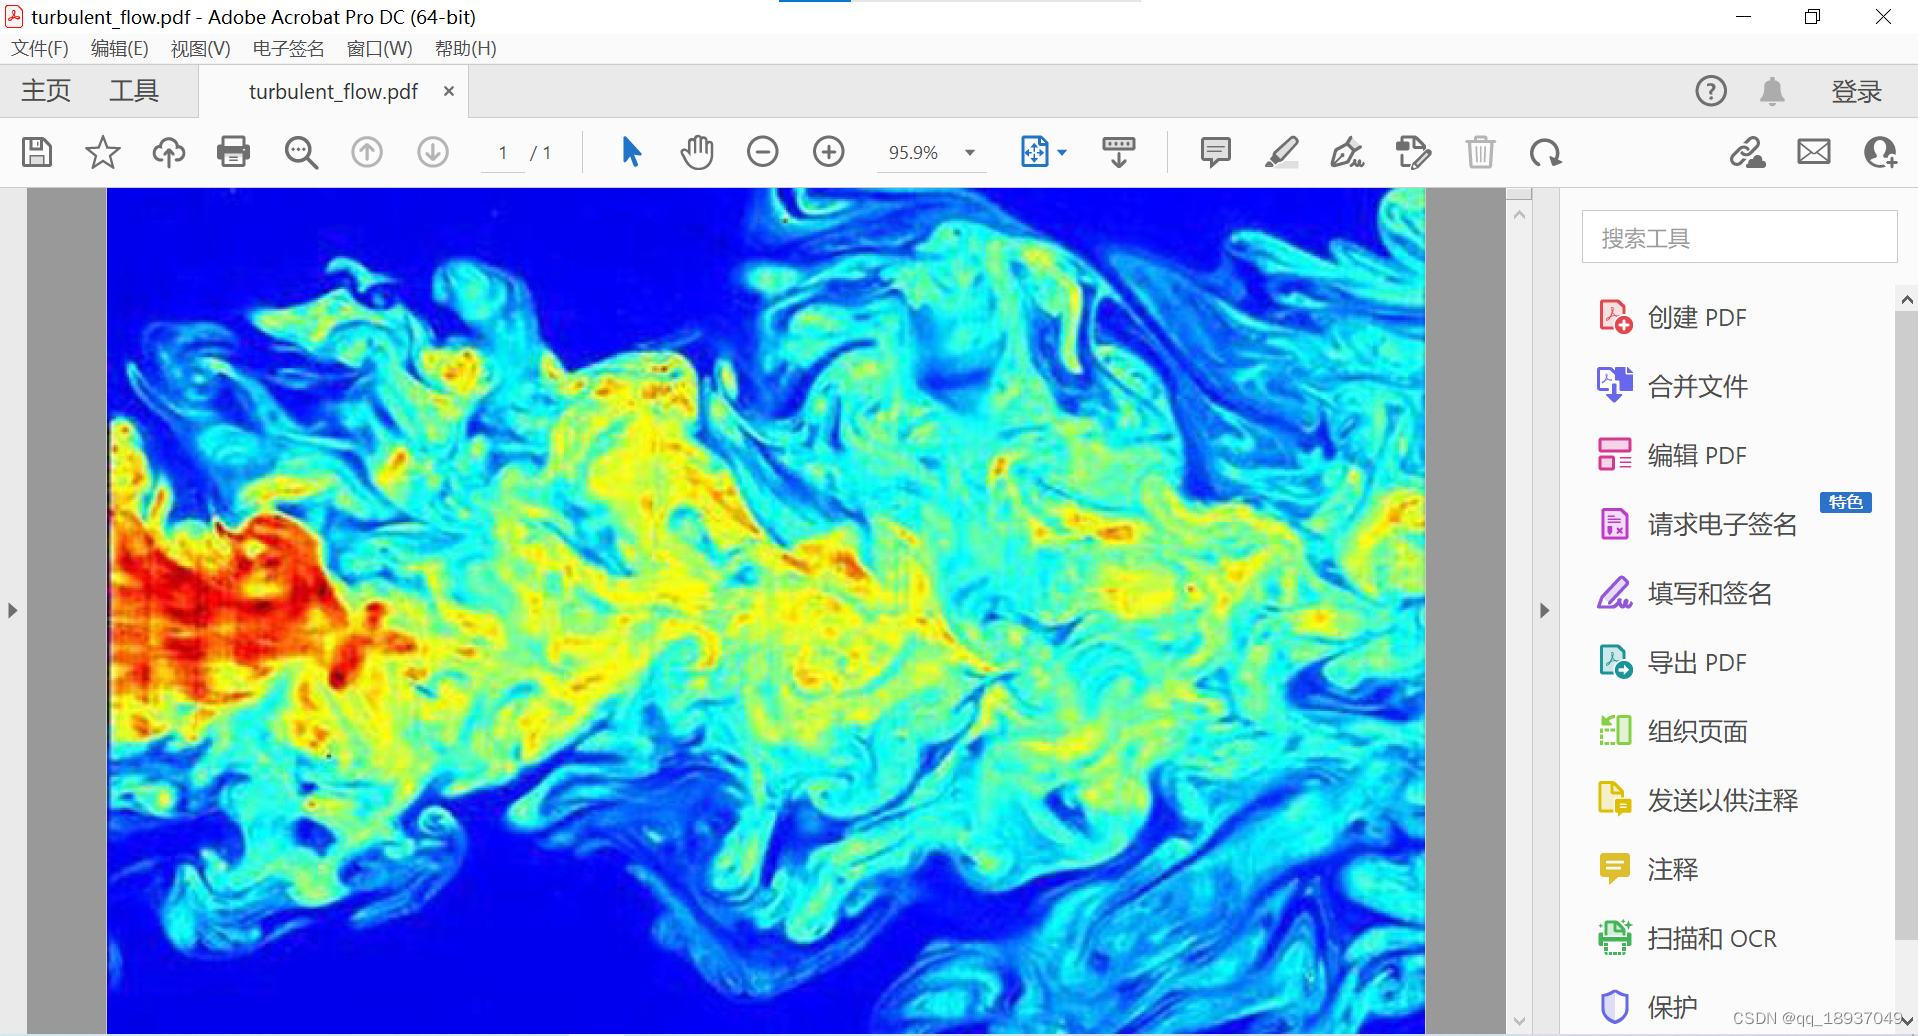
Task: Click the stamp tool icon
Action: tap(1413, 152)
